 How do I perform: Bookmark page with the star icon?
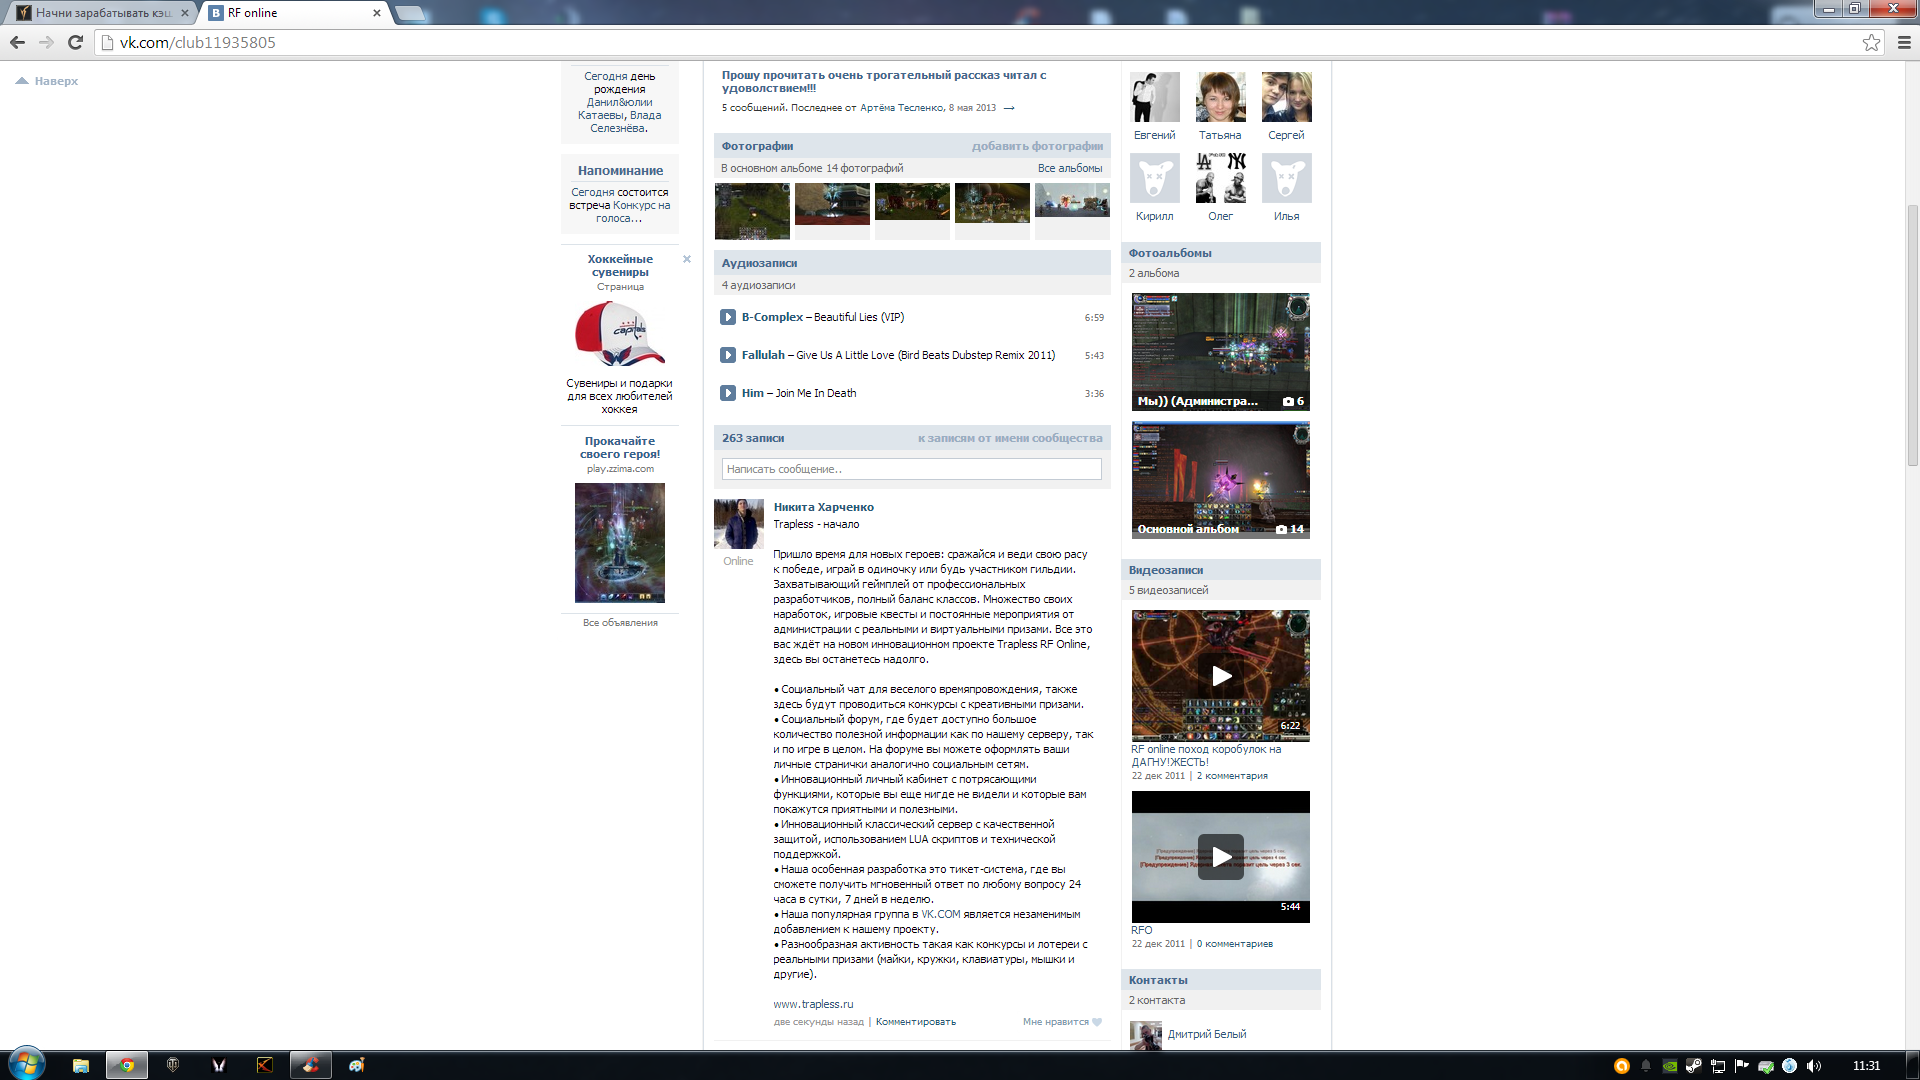pos(1871,42)
